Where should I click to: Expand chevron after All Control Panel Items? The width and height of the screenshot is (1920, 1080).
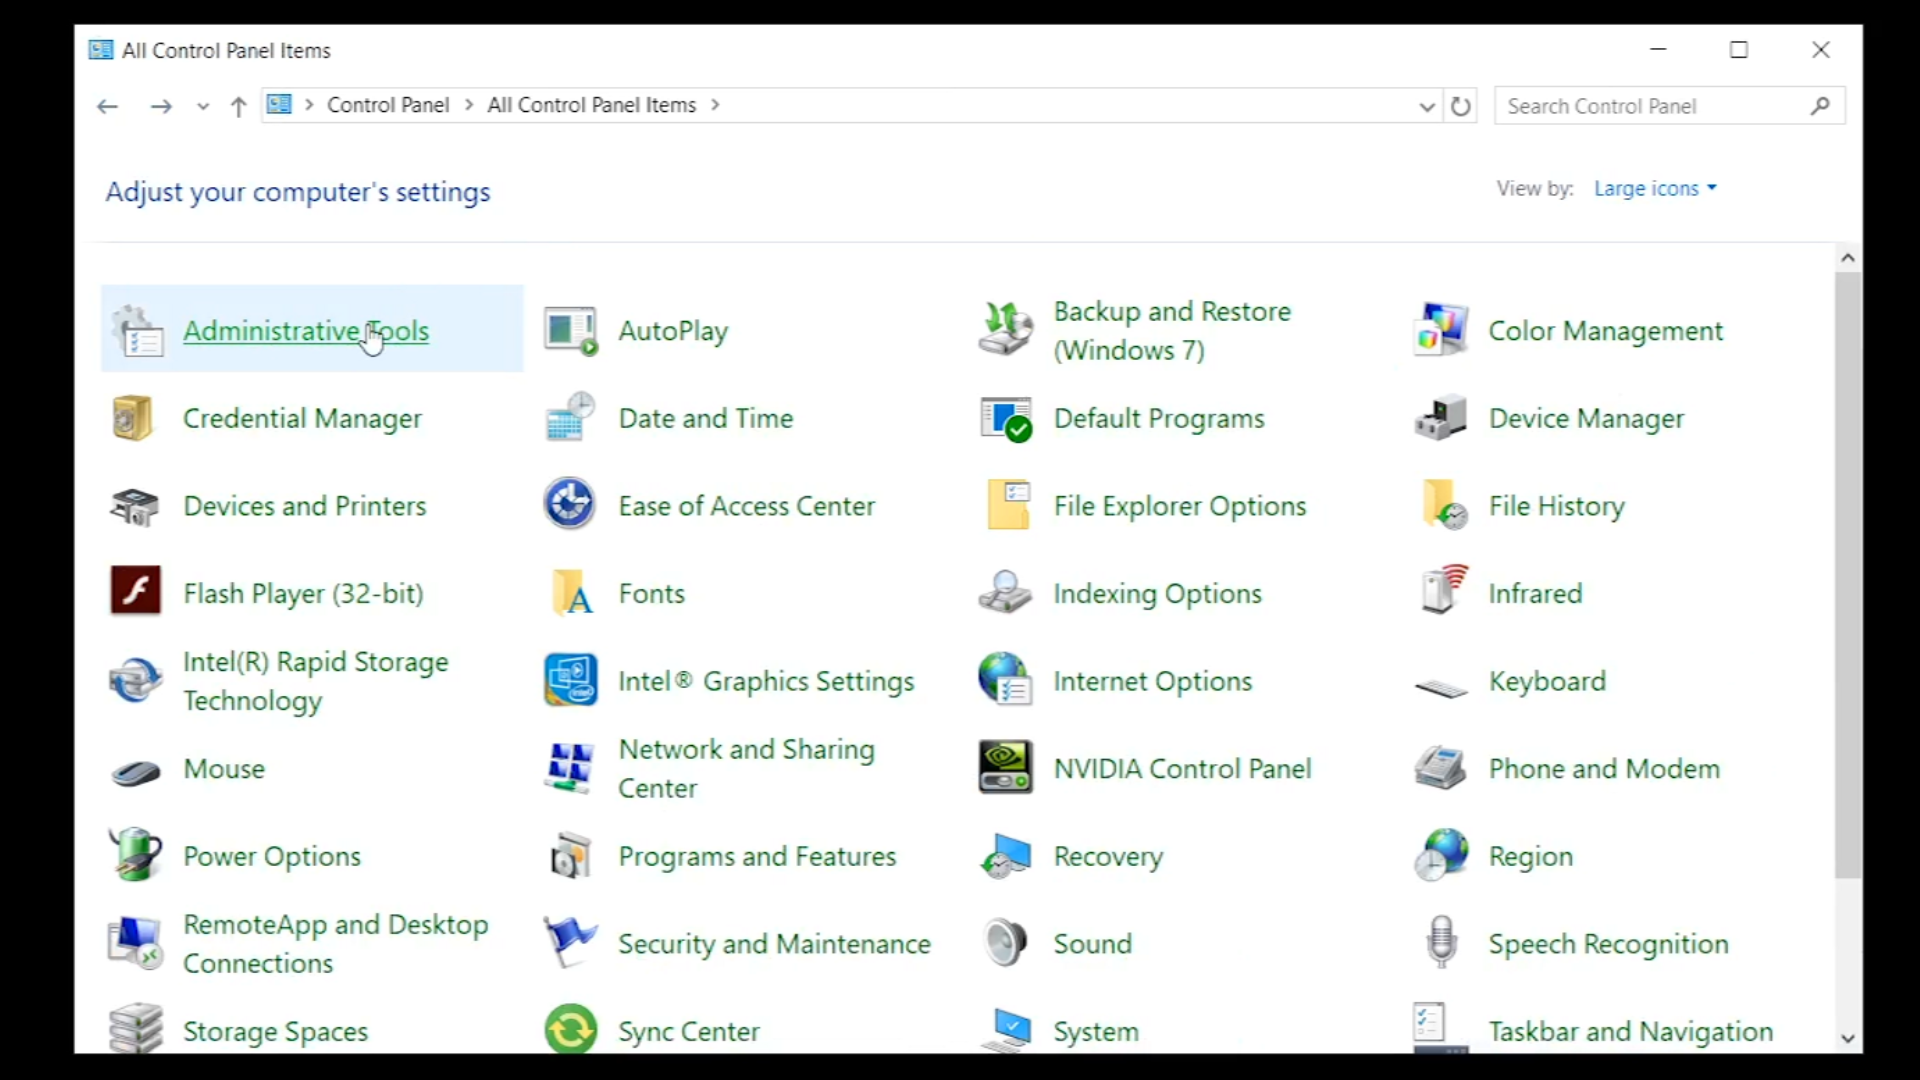pos(715,105)
